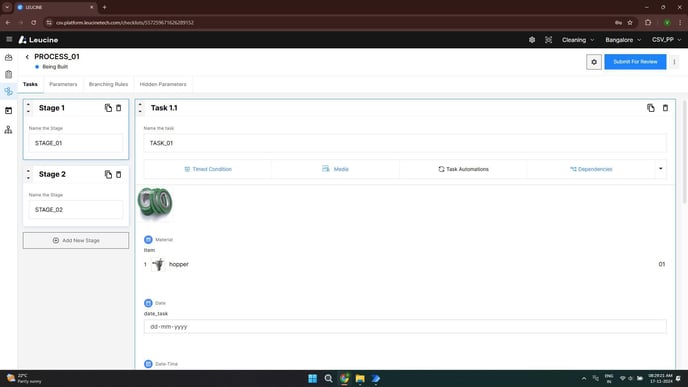Open process settings gear button

point(594,62)
